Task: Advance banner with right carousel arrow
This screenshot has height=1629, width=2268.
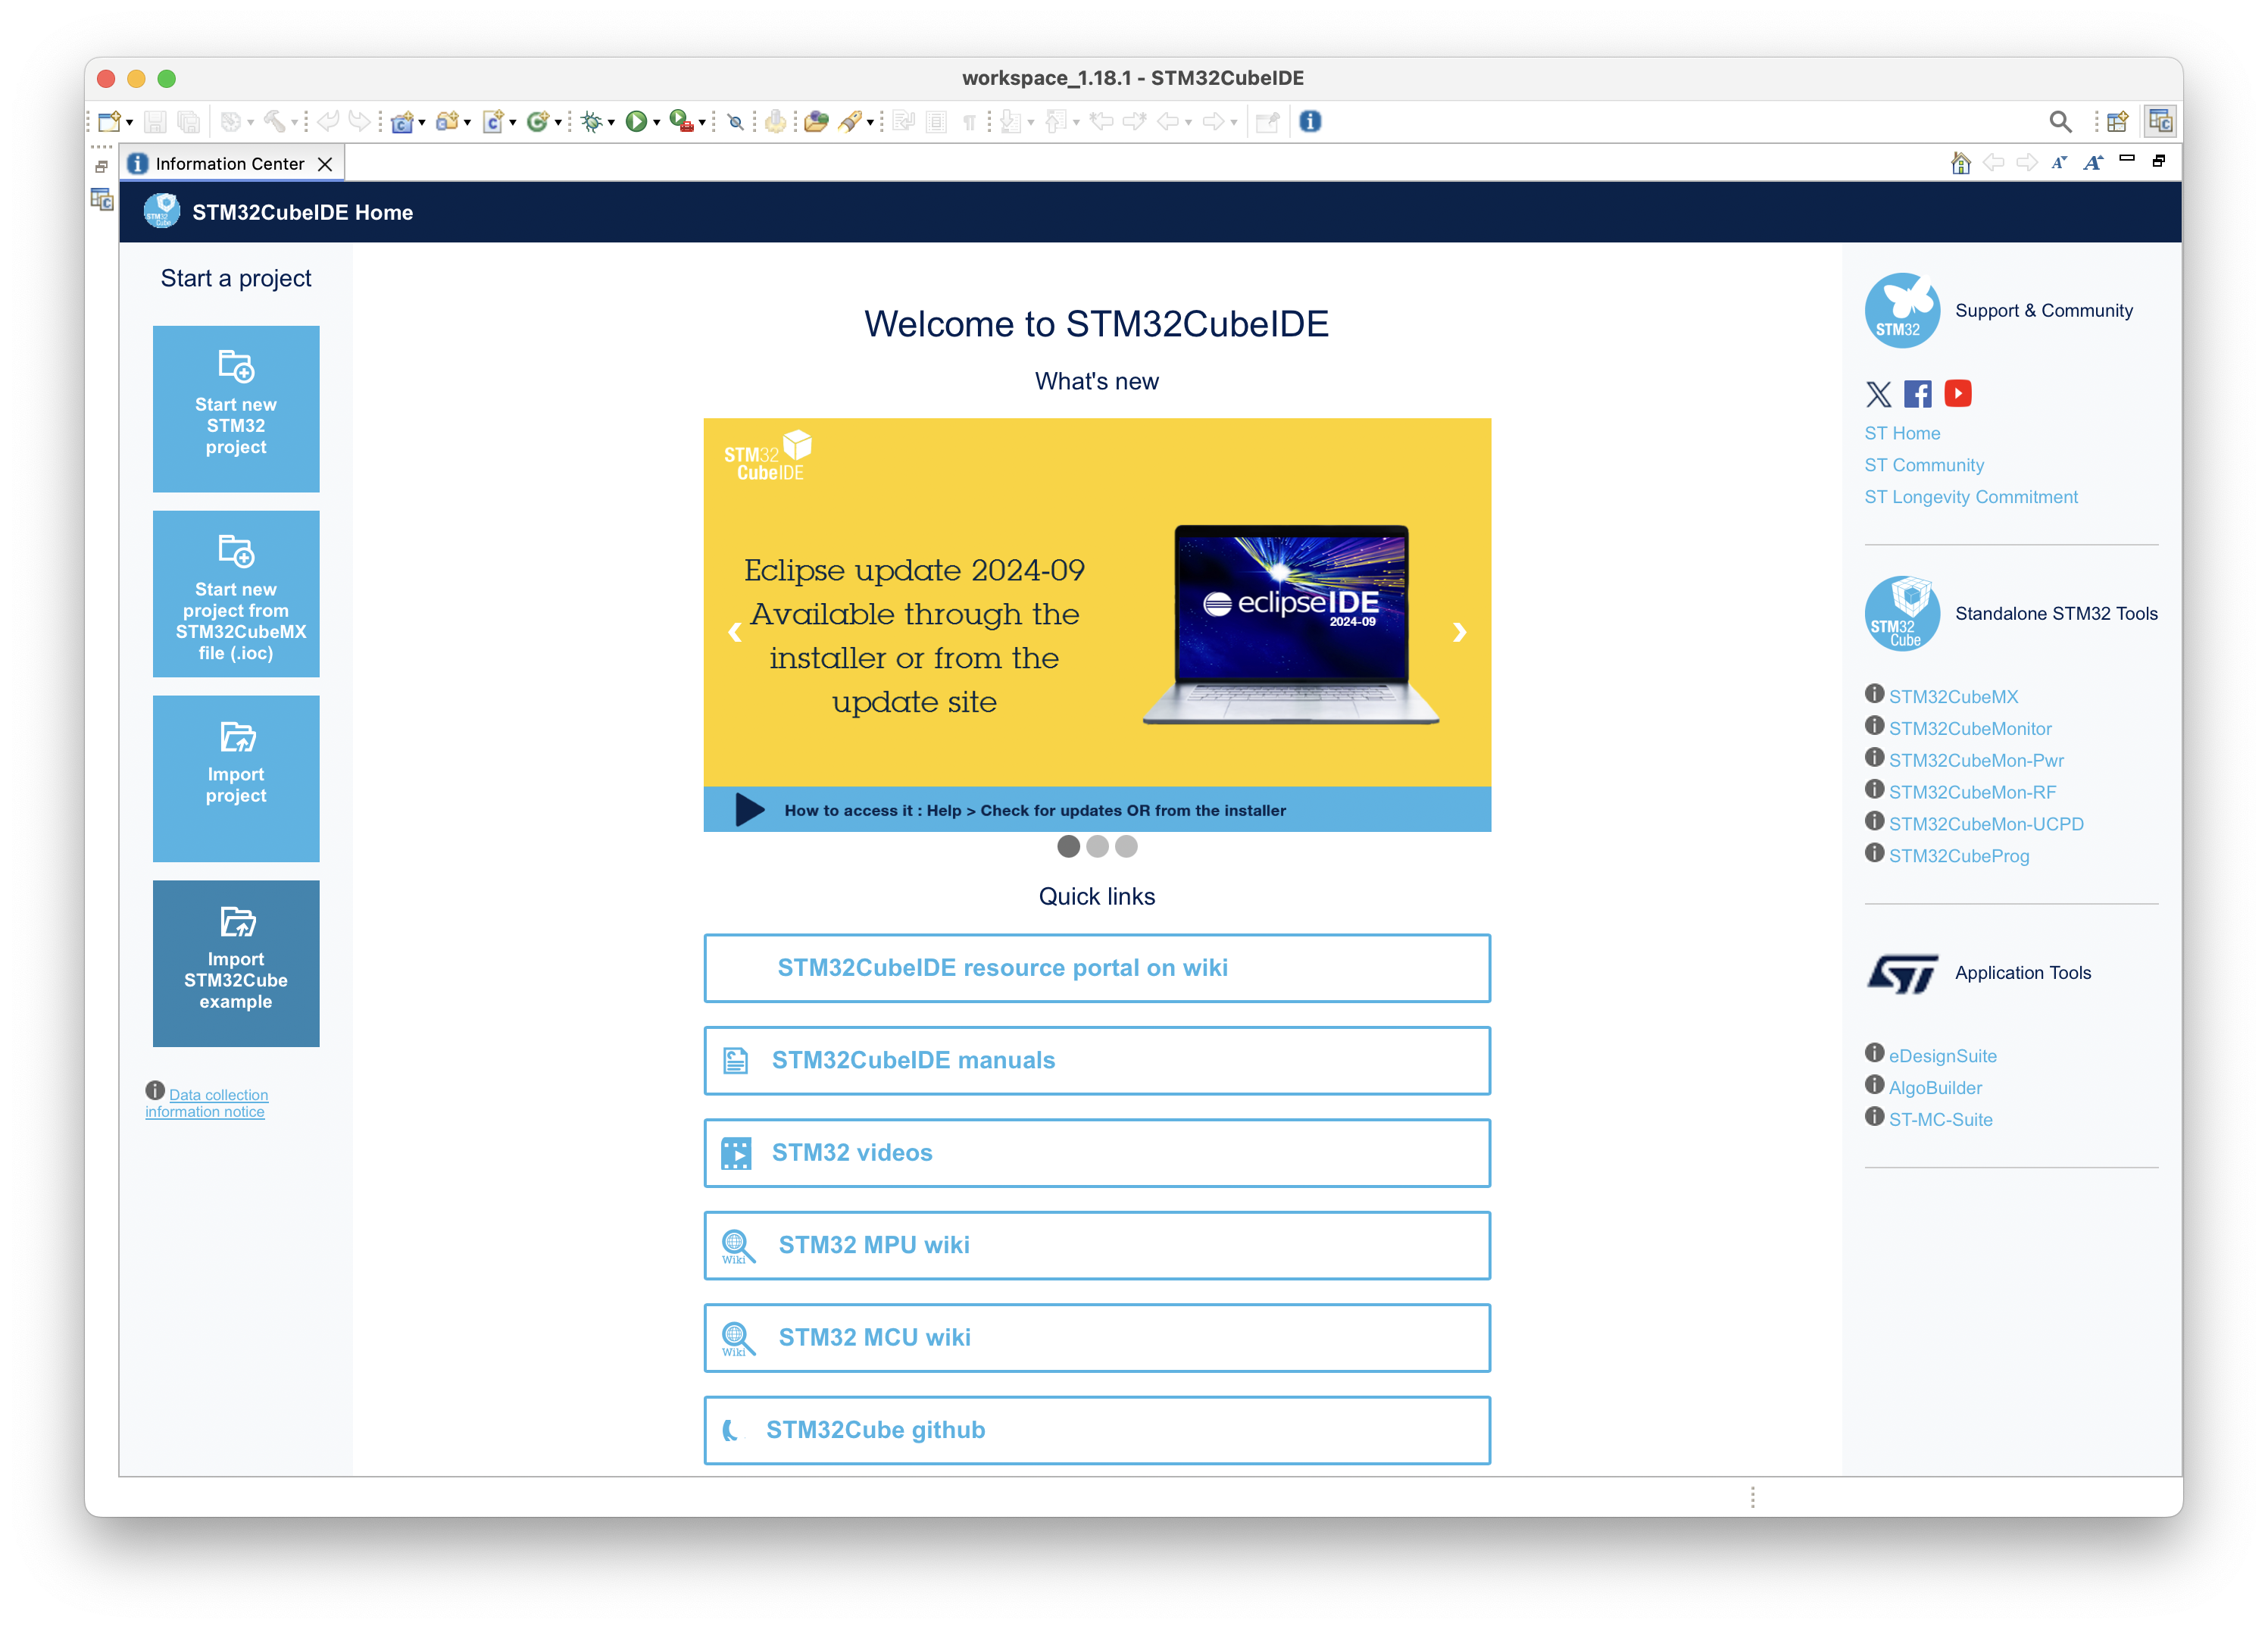Action: (x=1459, y=632)
